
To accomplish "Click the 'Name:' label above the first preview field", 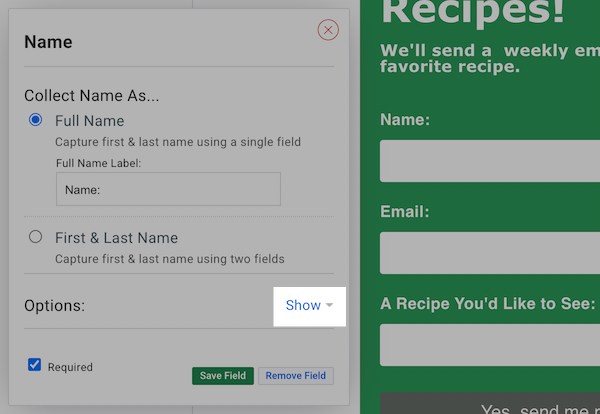I will click(405, 120).
